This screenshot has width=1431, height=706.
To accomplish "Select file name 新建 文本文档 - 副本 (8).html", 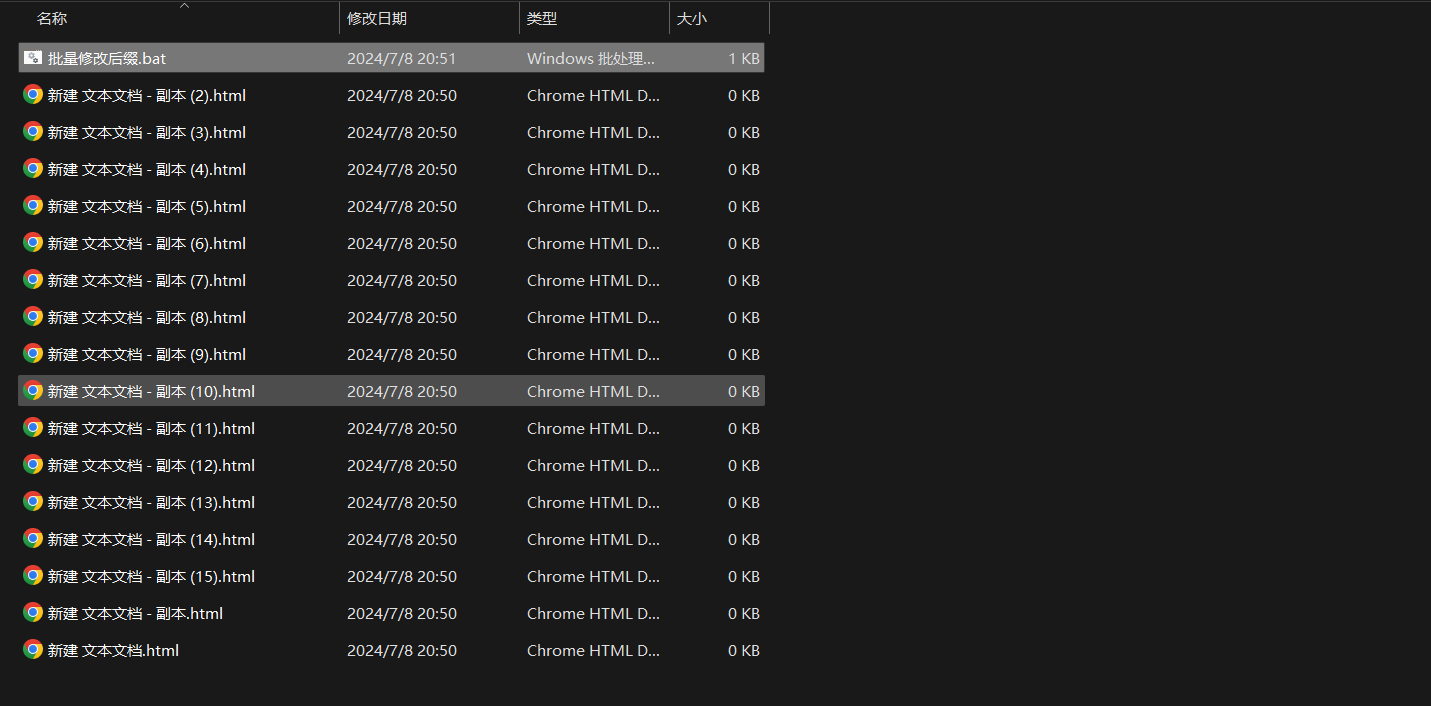I will click(x=147, y=317).
